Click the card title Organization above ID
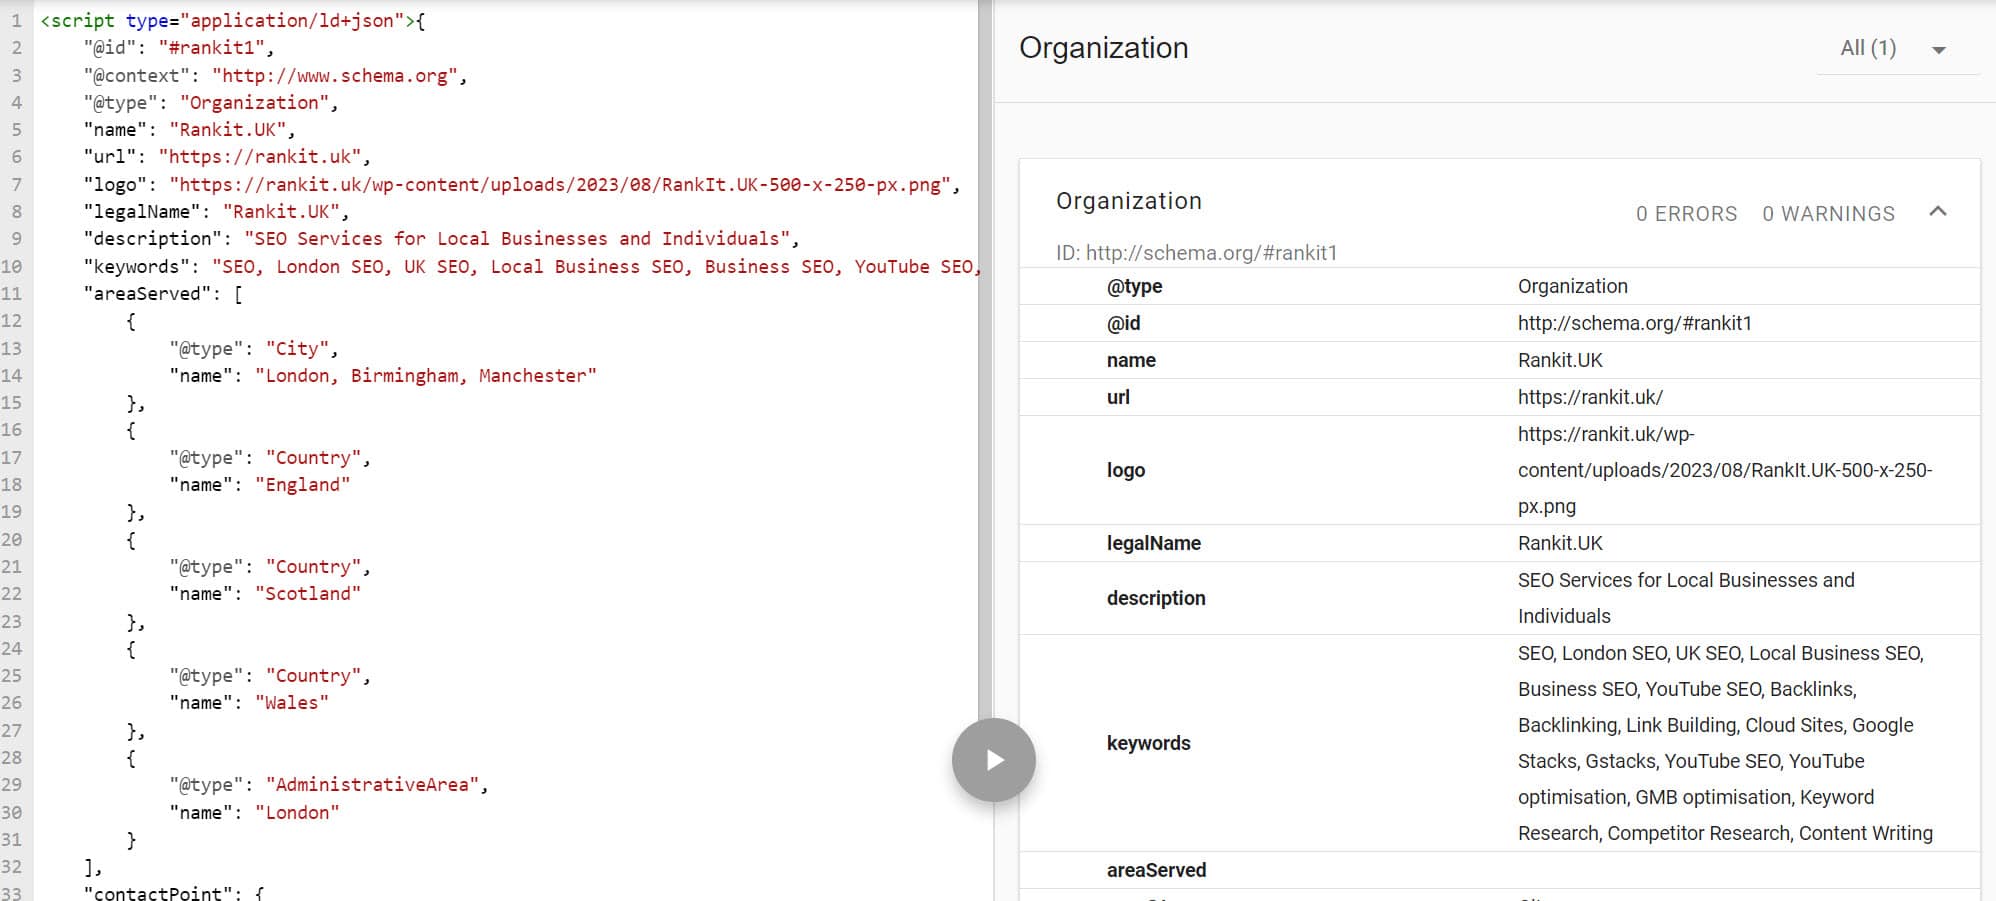1996x901 pixels. pyautogui.click(x=1128, y=201)
